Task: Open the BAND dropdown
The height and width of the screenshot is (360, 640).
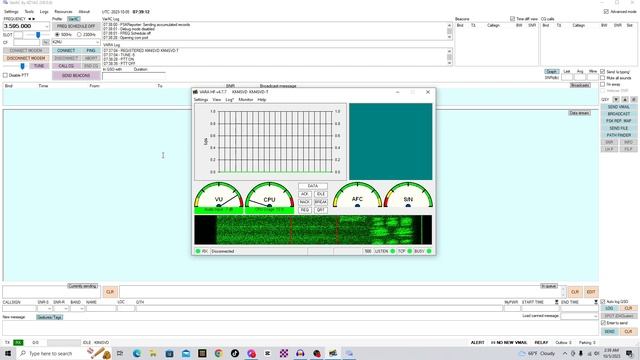Action: coord(82,309)
